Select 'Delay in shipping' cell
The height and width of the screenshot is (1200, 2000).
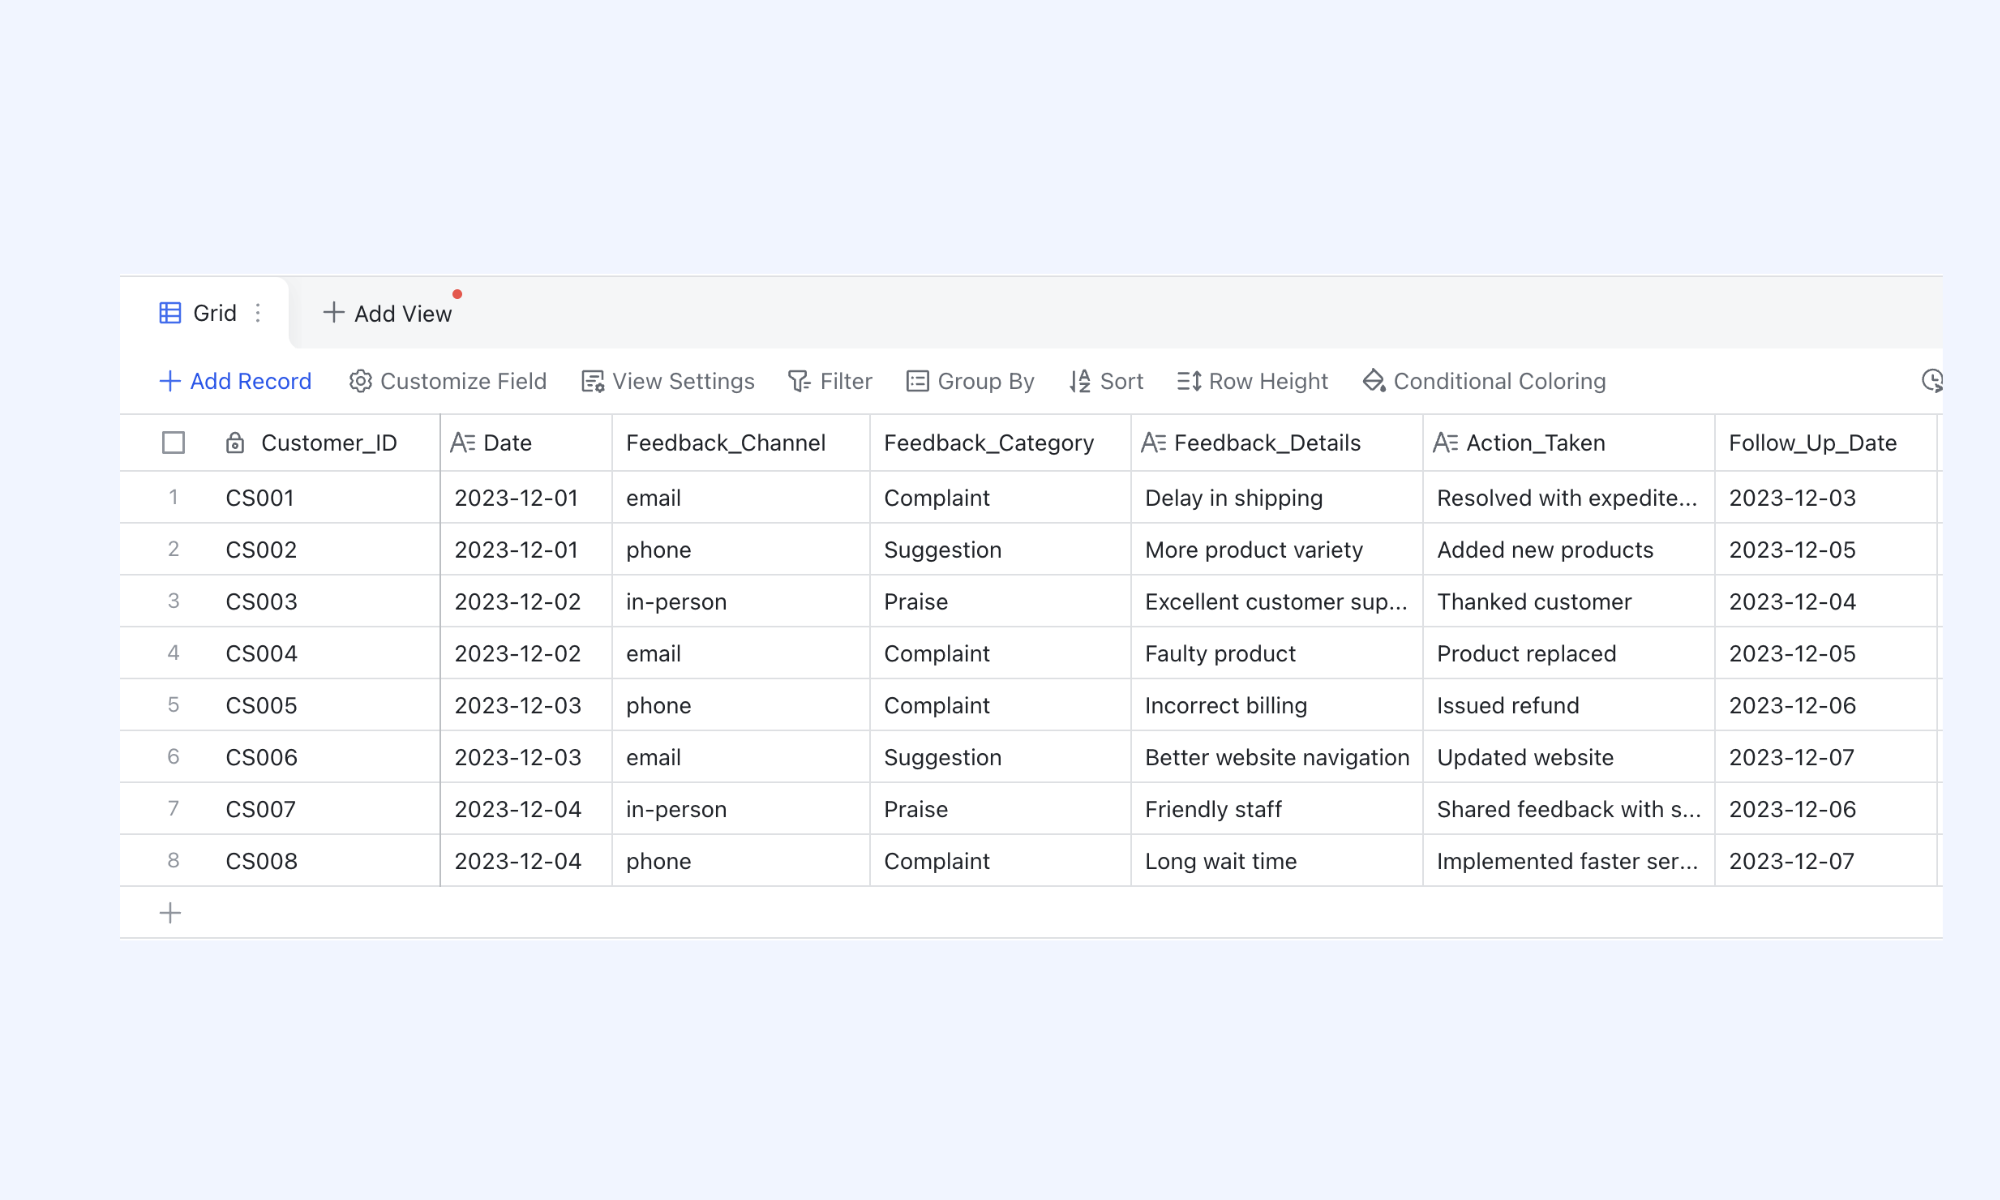coord(1277,497)
